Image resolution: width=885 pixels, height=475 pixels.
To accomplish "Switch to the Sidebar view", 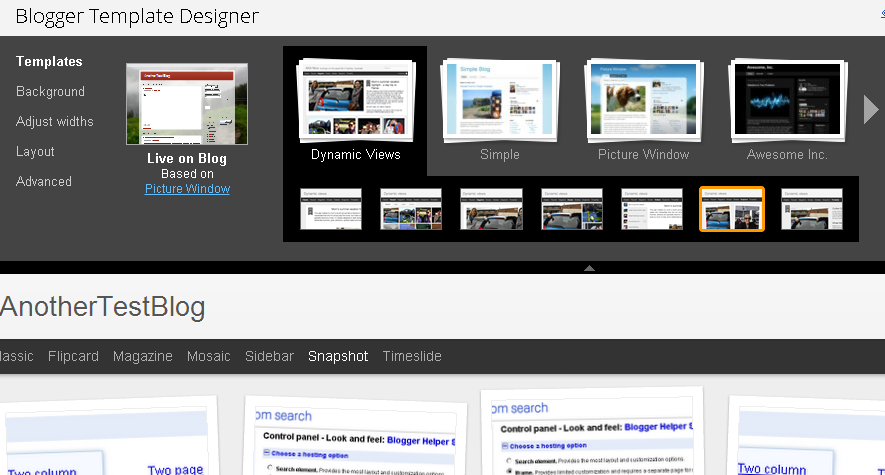I will [x=269, y=357].
